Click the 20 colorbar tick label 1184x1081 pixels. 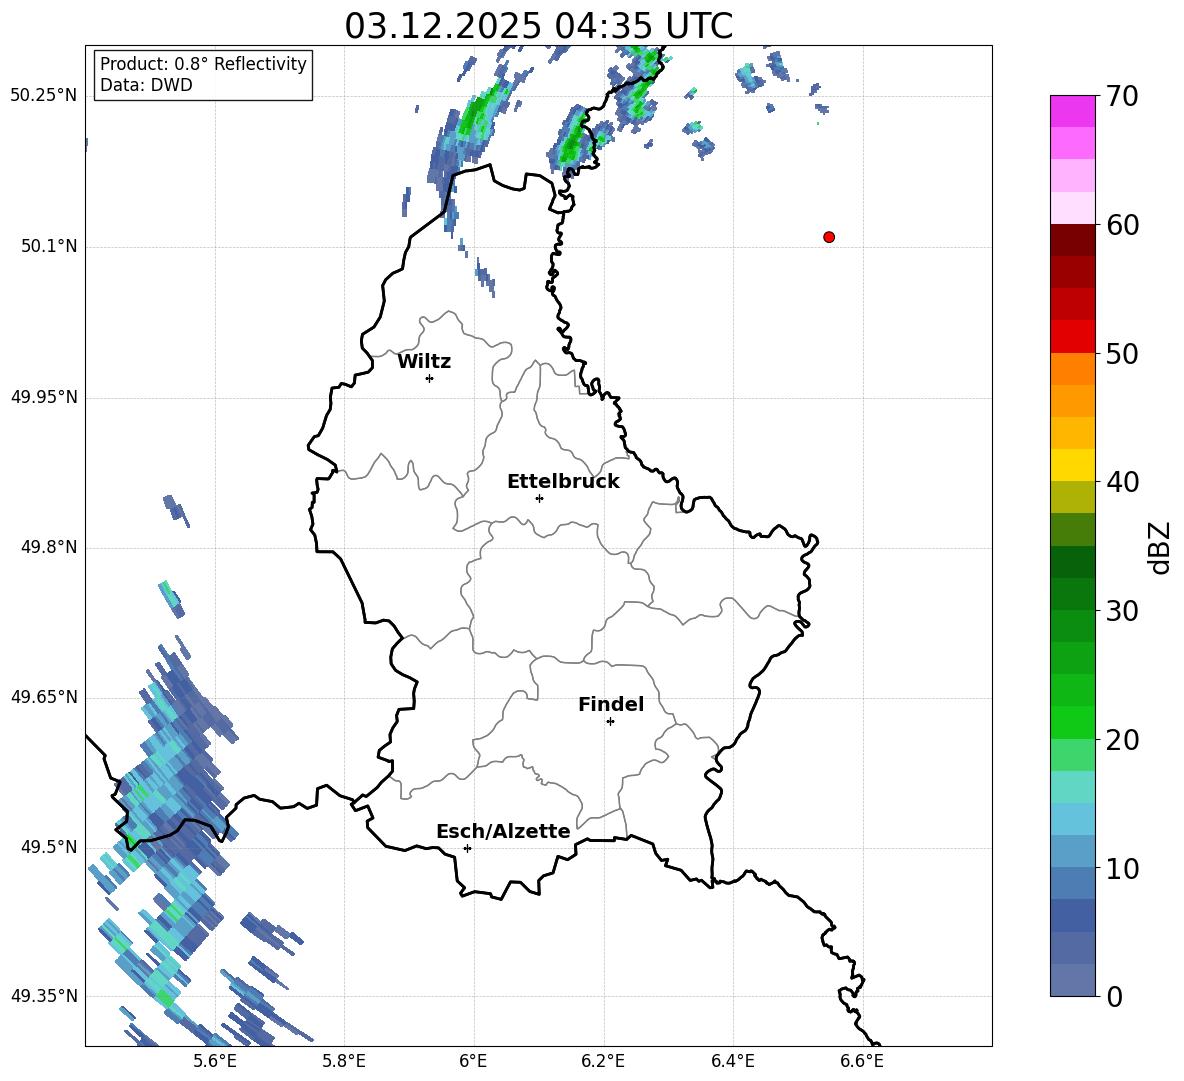(x=1122, y=740)
